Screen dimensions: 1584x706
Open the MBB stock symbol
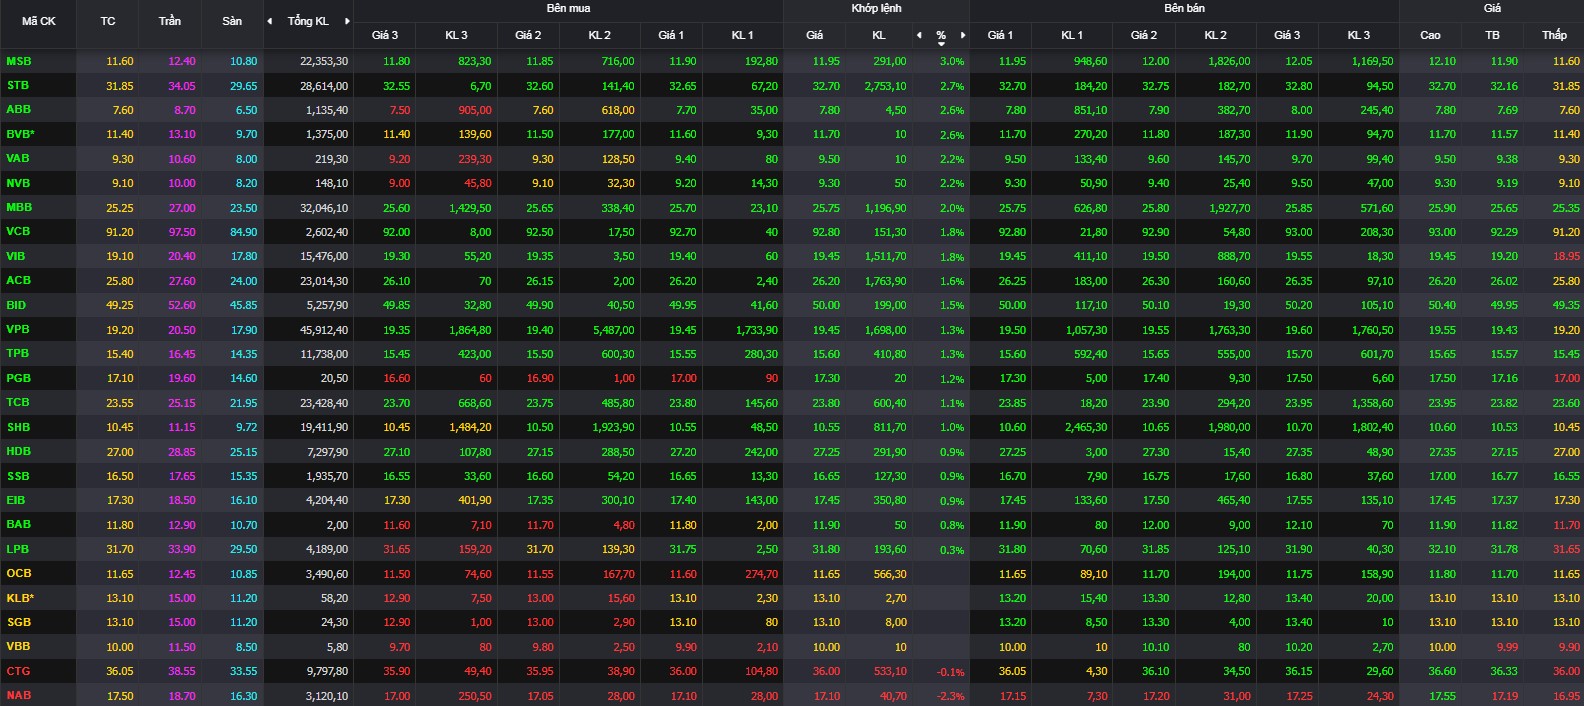point(19,207)
